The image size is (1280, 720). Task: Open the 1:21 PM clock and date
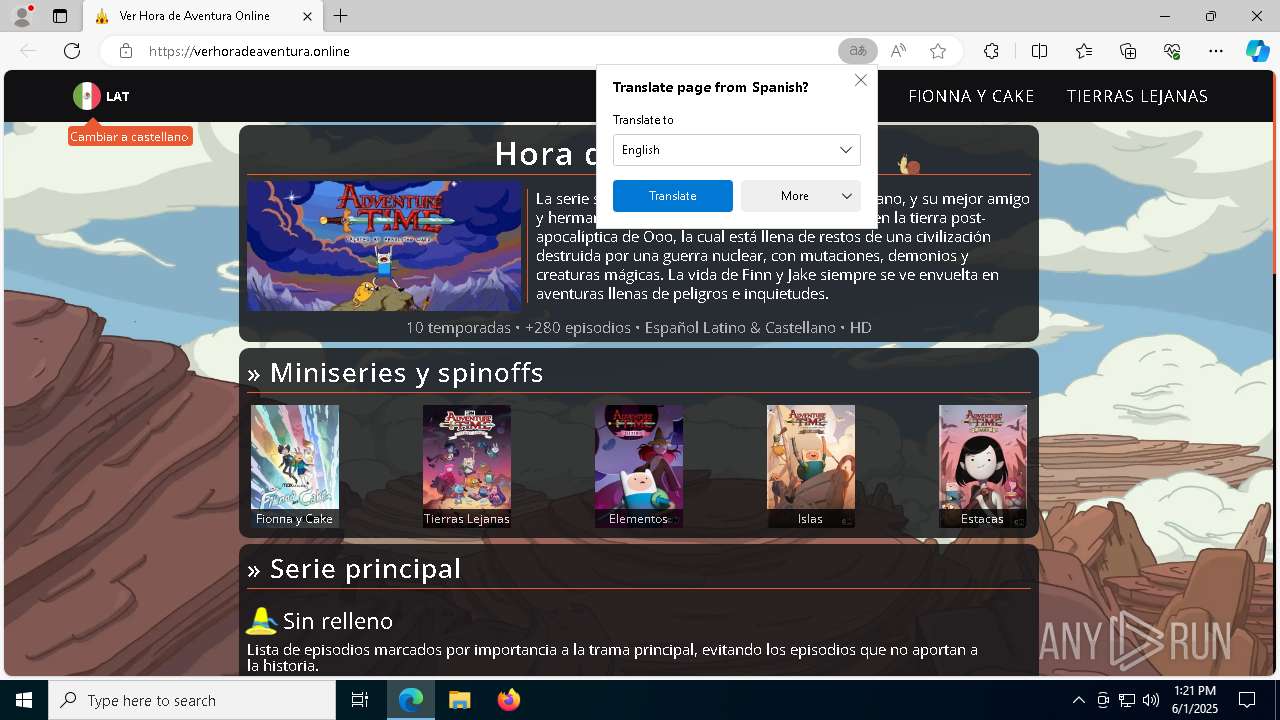[x=1194, y=700]
